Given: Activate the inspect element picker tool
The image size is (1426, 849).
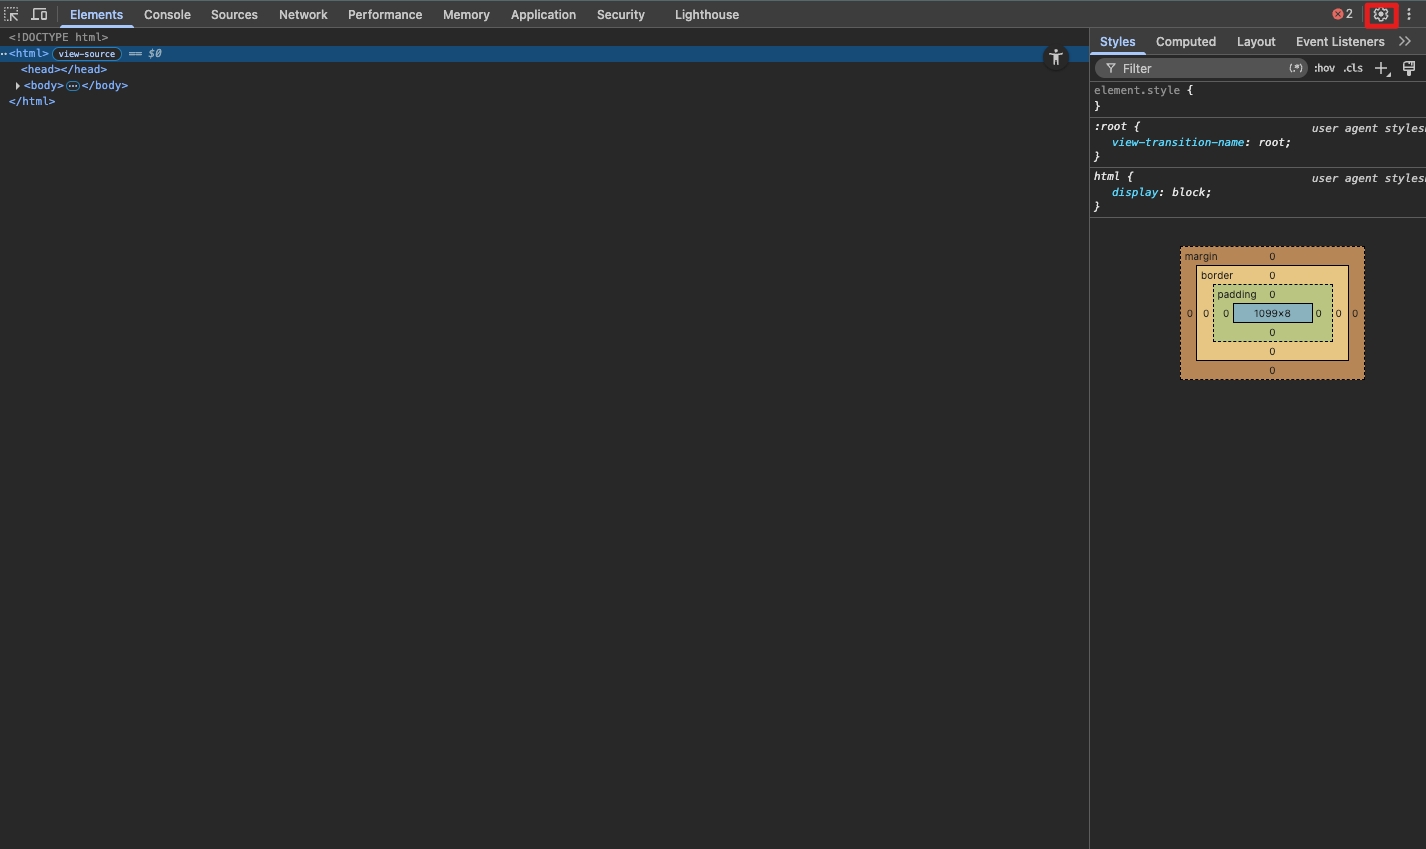Looking at the screenshot, I should [11, 14].
